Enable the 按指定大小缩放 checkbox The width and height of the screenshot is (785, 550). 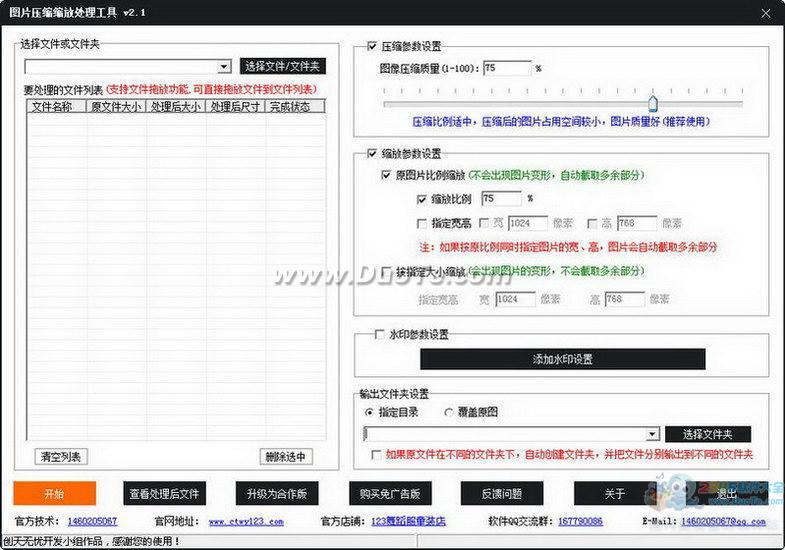[386, 272]
